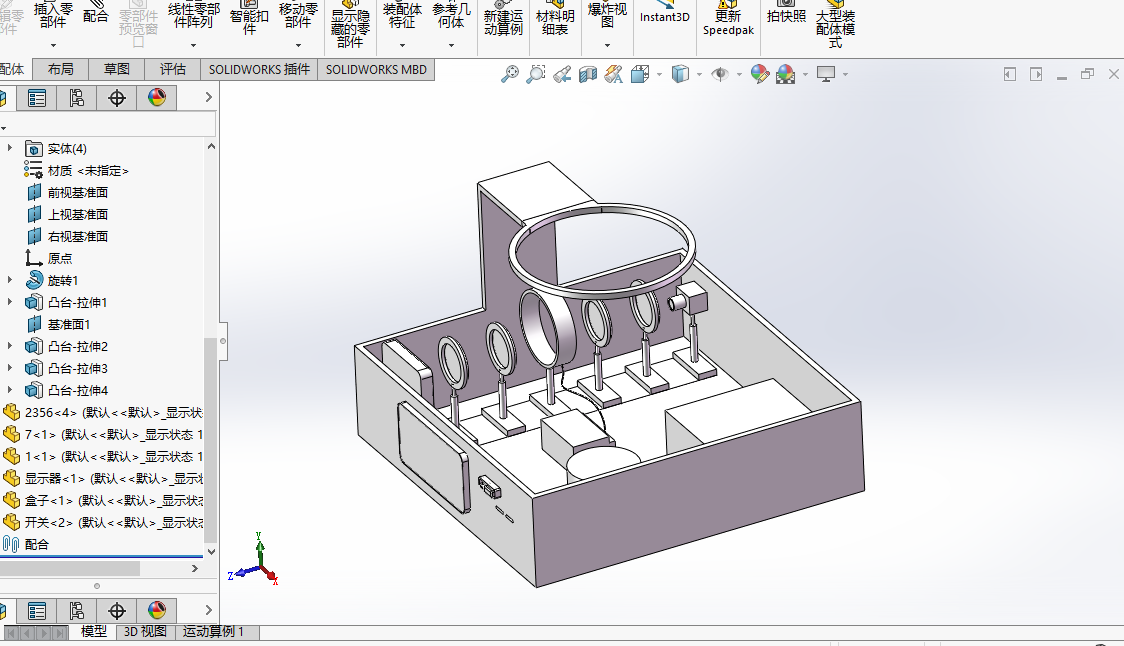Image resolution: width=1124 pixels, height=646 pixels.
Task: Toggle Instant3D mode
Action: pos(664,17)
